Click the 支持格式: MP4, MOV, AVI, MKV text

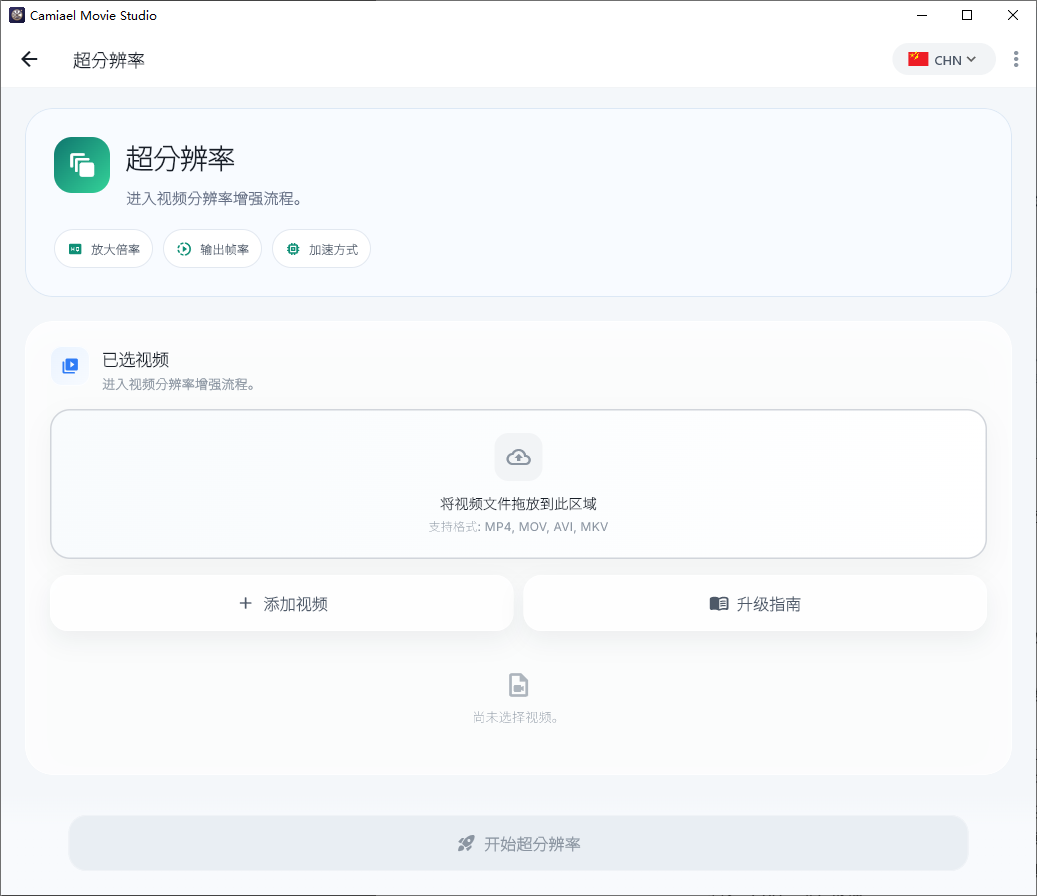tap(518, 527)
